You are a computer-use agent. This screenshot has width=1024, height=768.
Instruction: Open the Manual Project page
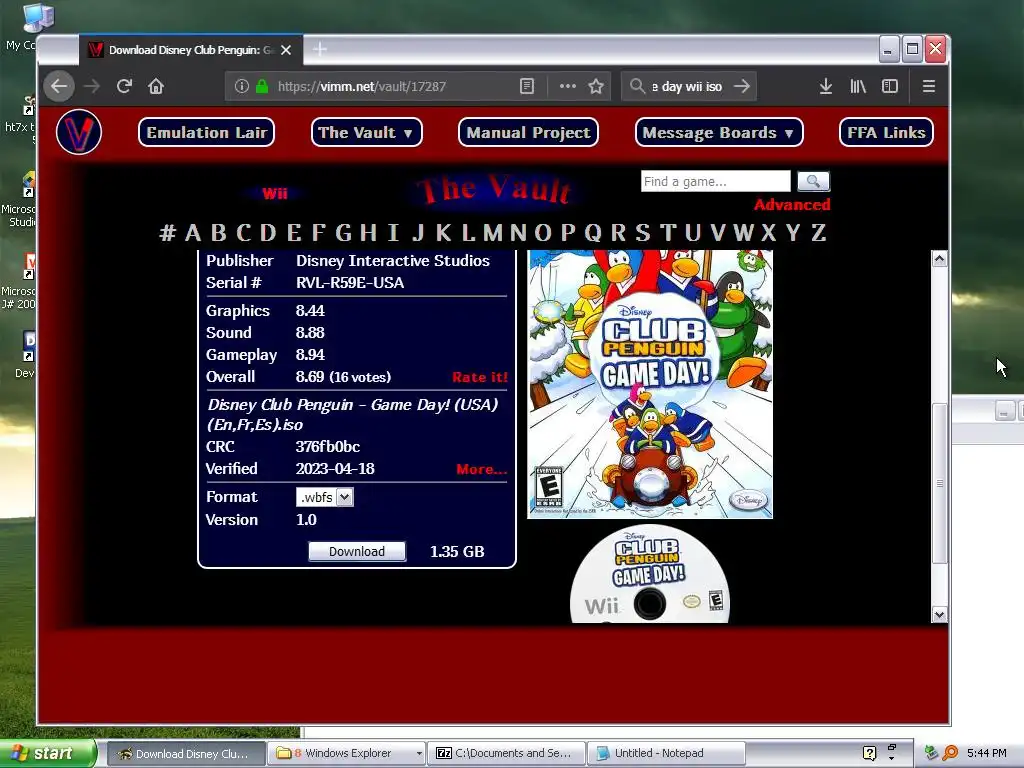[x=528, y=133]
